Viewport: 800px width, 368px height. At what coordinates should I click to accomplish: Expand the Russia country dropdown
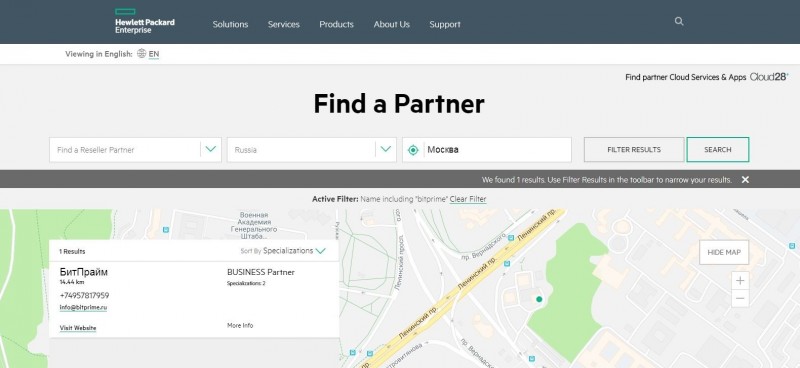386,150
